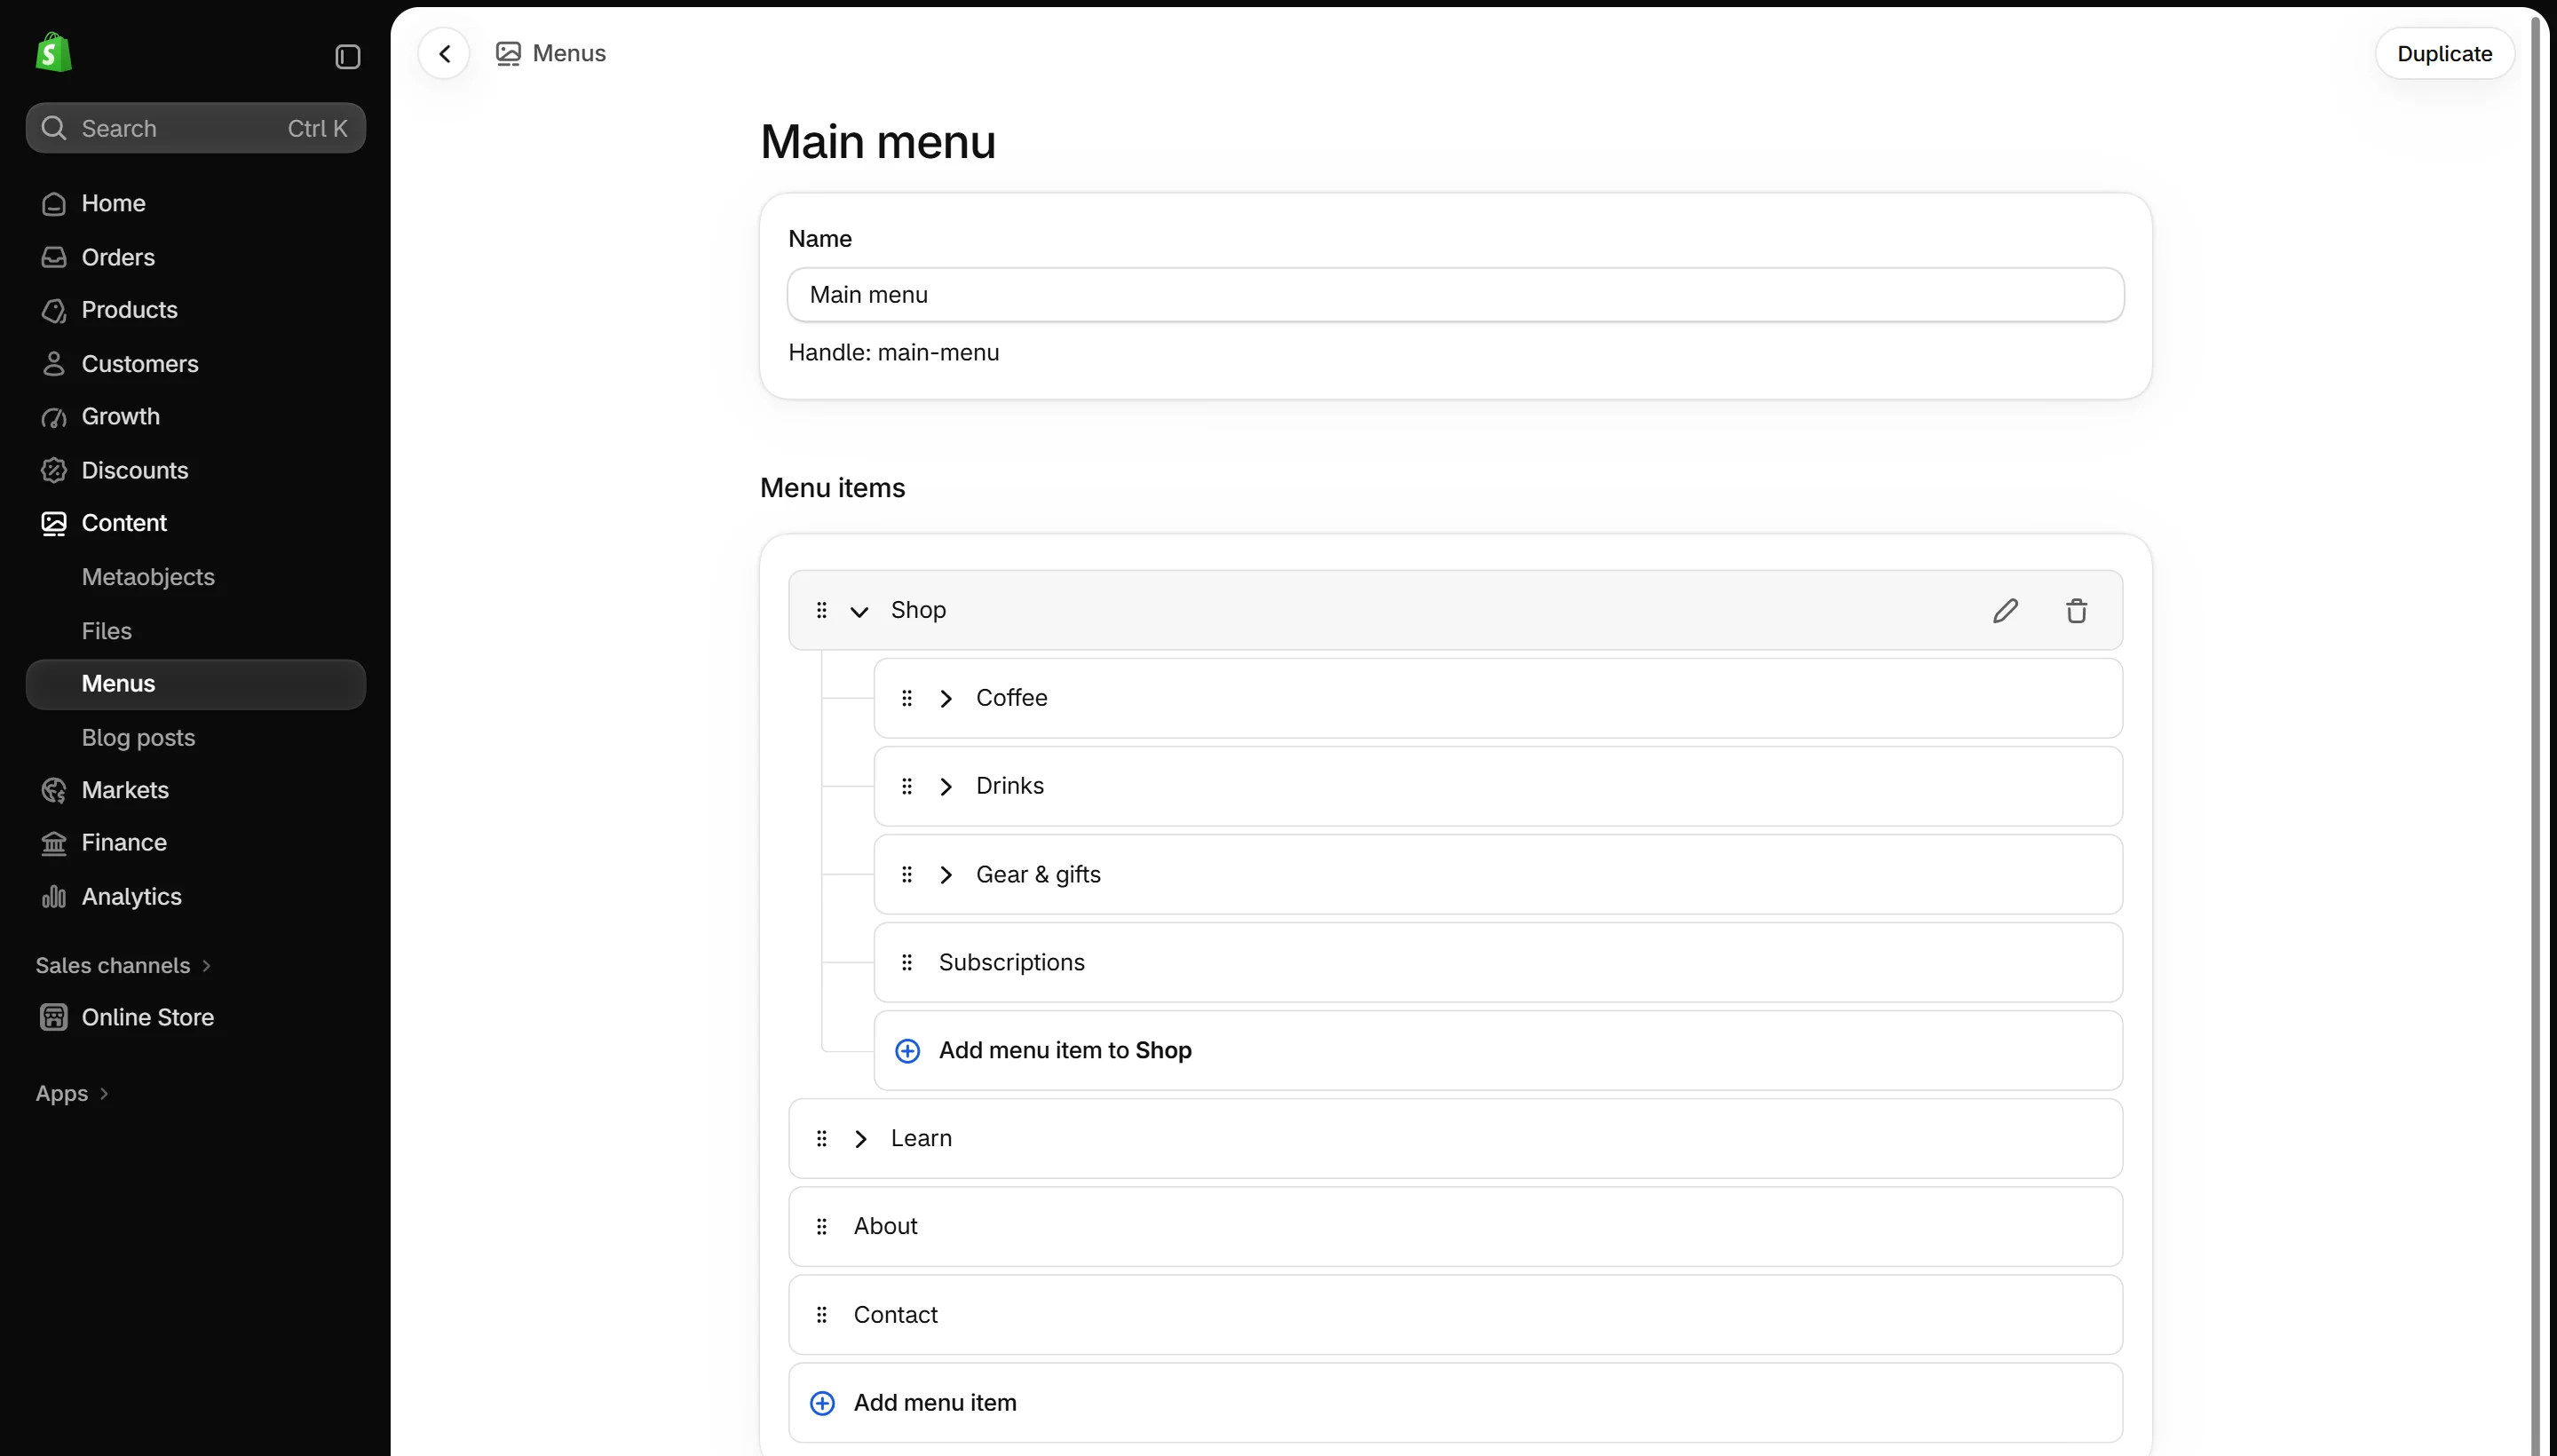
Task: Expand the Coffee submenu
Action: (945, 698)
